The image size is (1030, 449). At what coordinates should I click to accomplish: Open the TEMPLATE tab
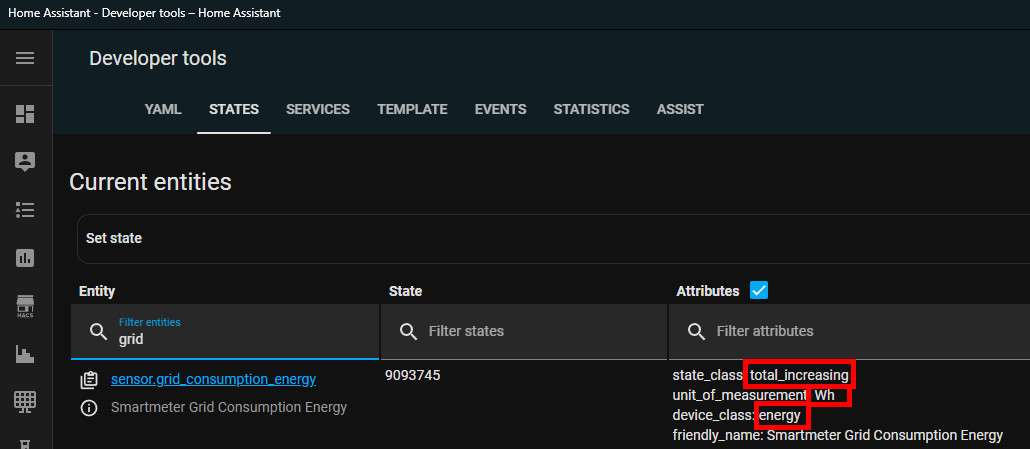(412, 109)
